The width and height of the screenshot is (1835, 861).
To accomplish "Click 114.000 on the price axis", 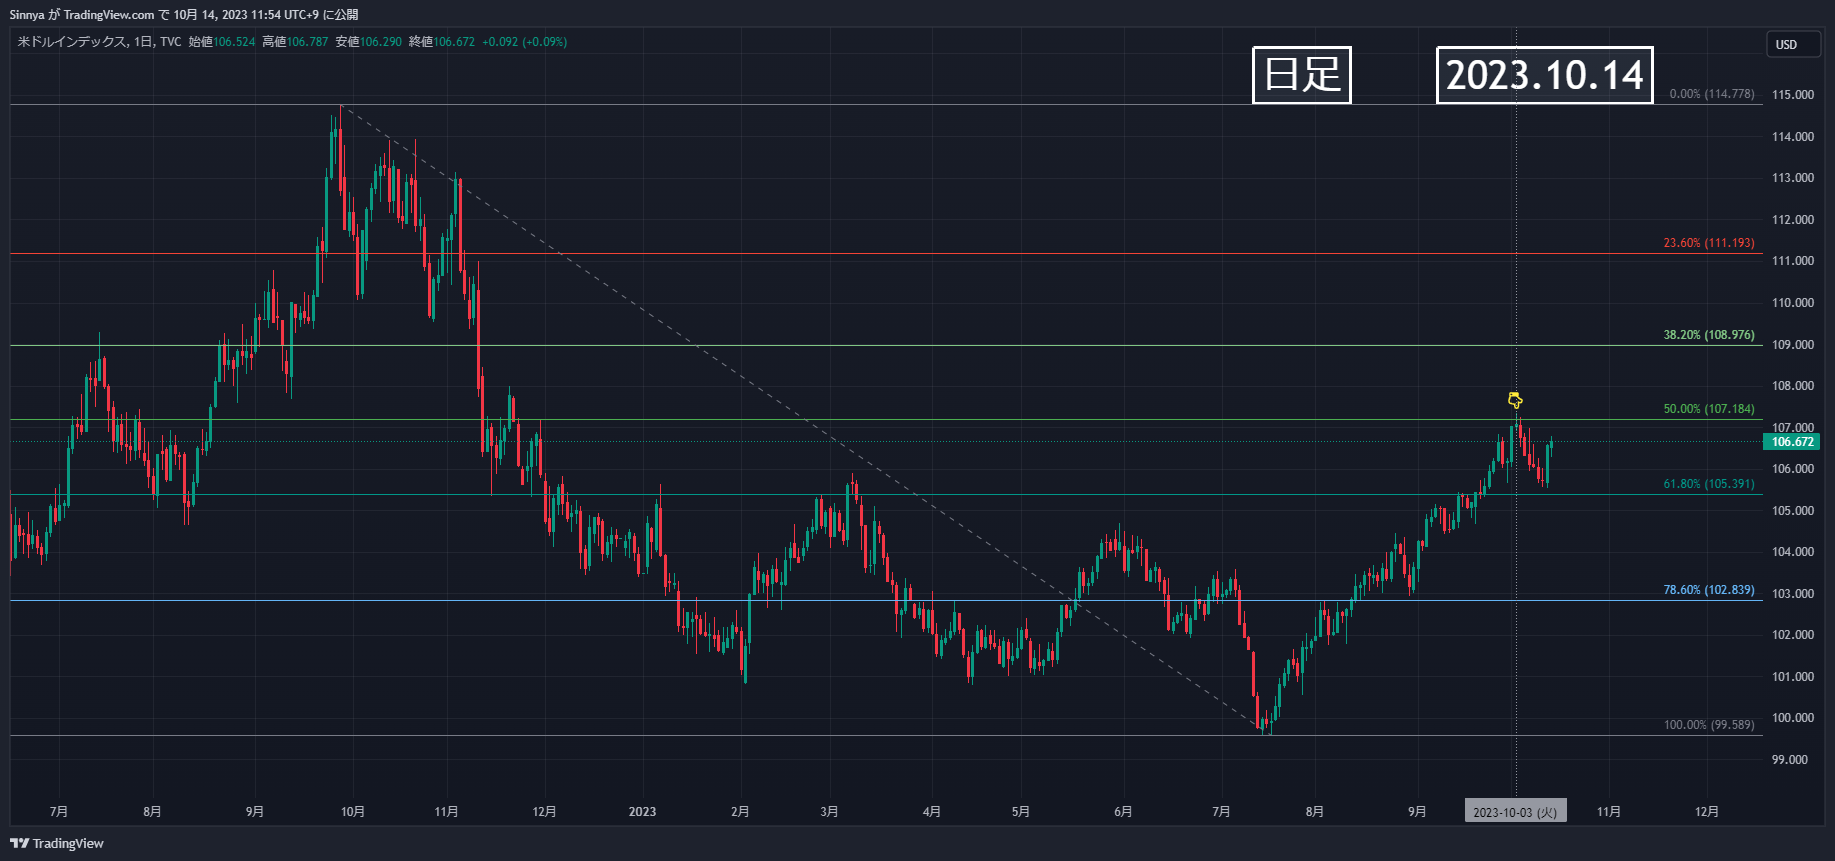I will [1792, 137].
